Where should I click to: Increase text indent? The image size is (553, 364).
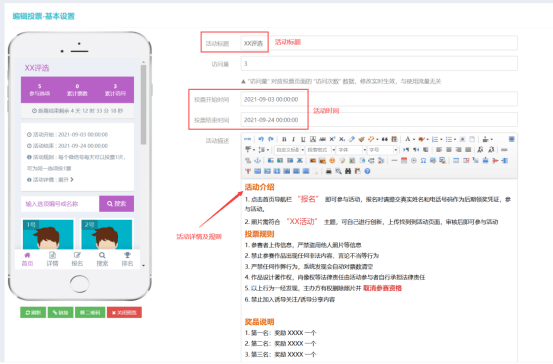[x=425, y=150]
